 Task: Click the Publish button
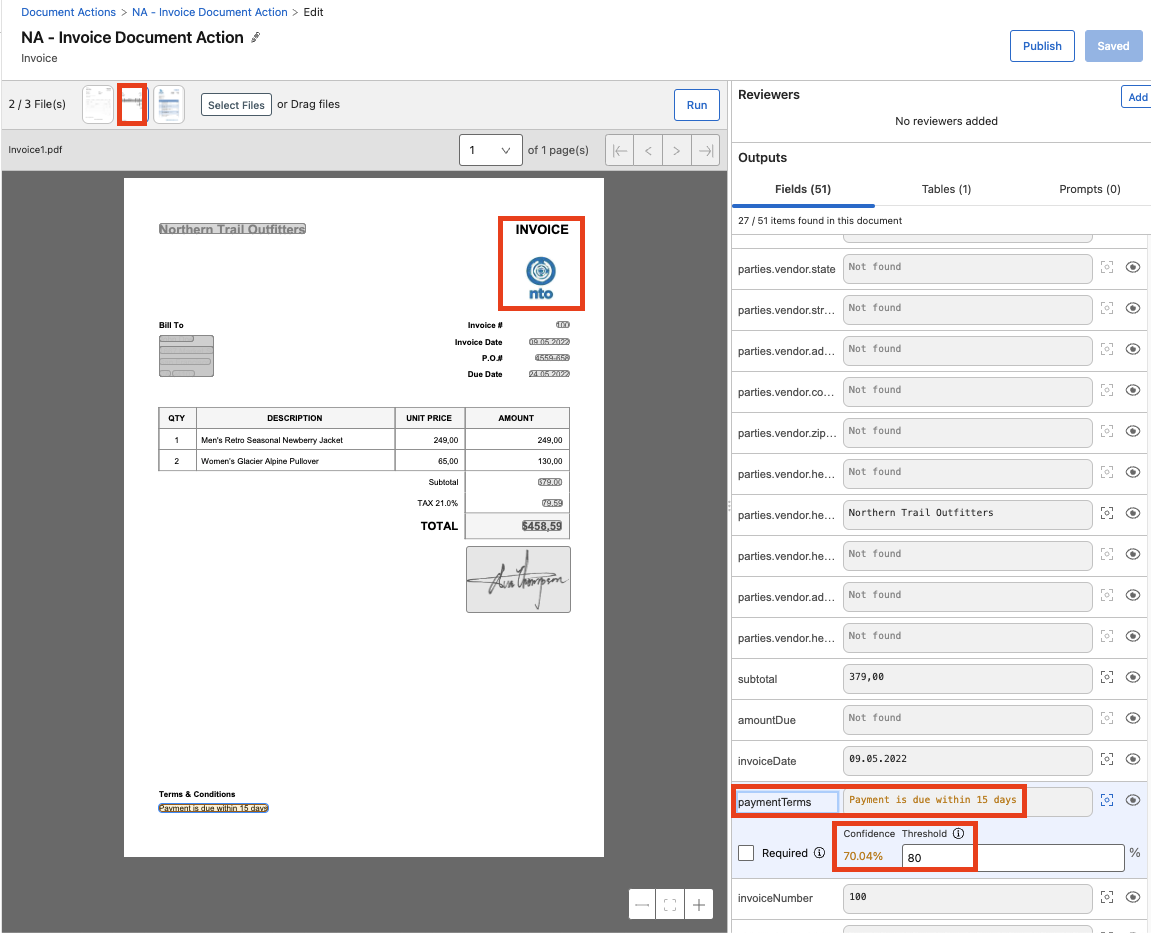pyautogui.click(x=1042, y=46)
